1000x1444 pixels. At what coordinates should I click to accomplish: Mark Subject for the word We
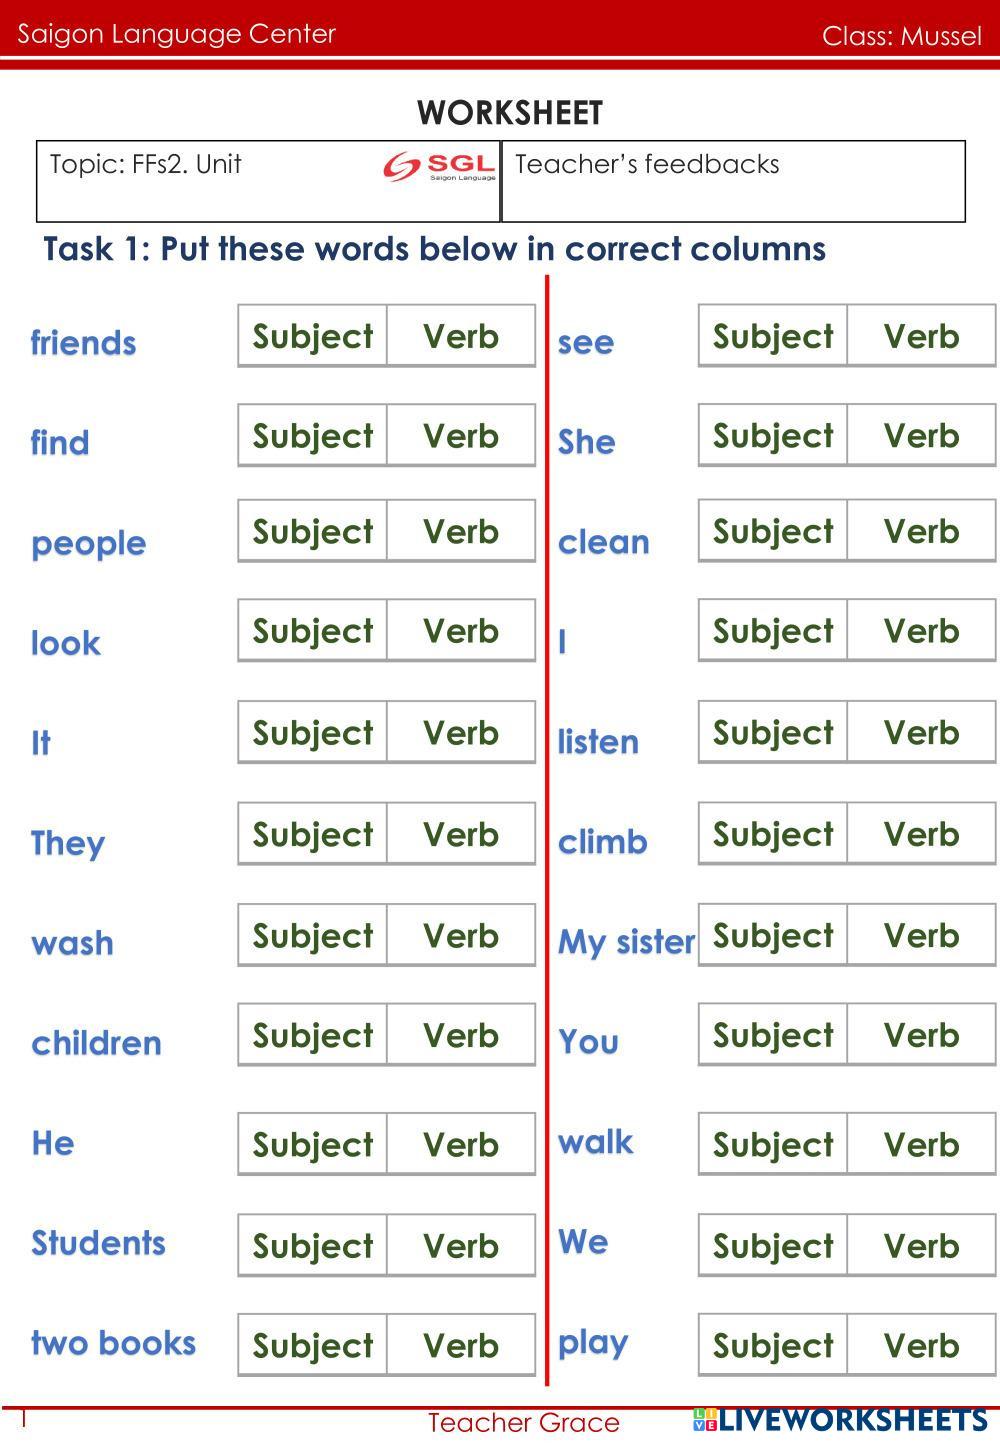point(773,1246)
